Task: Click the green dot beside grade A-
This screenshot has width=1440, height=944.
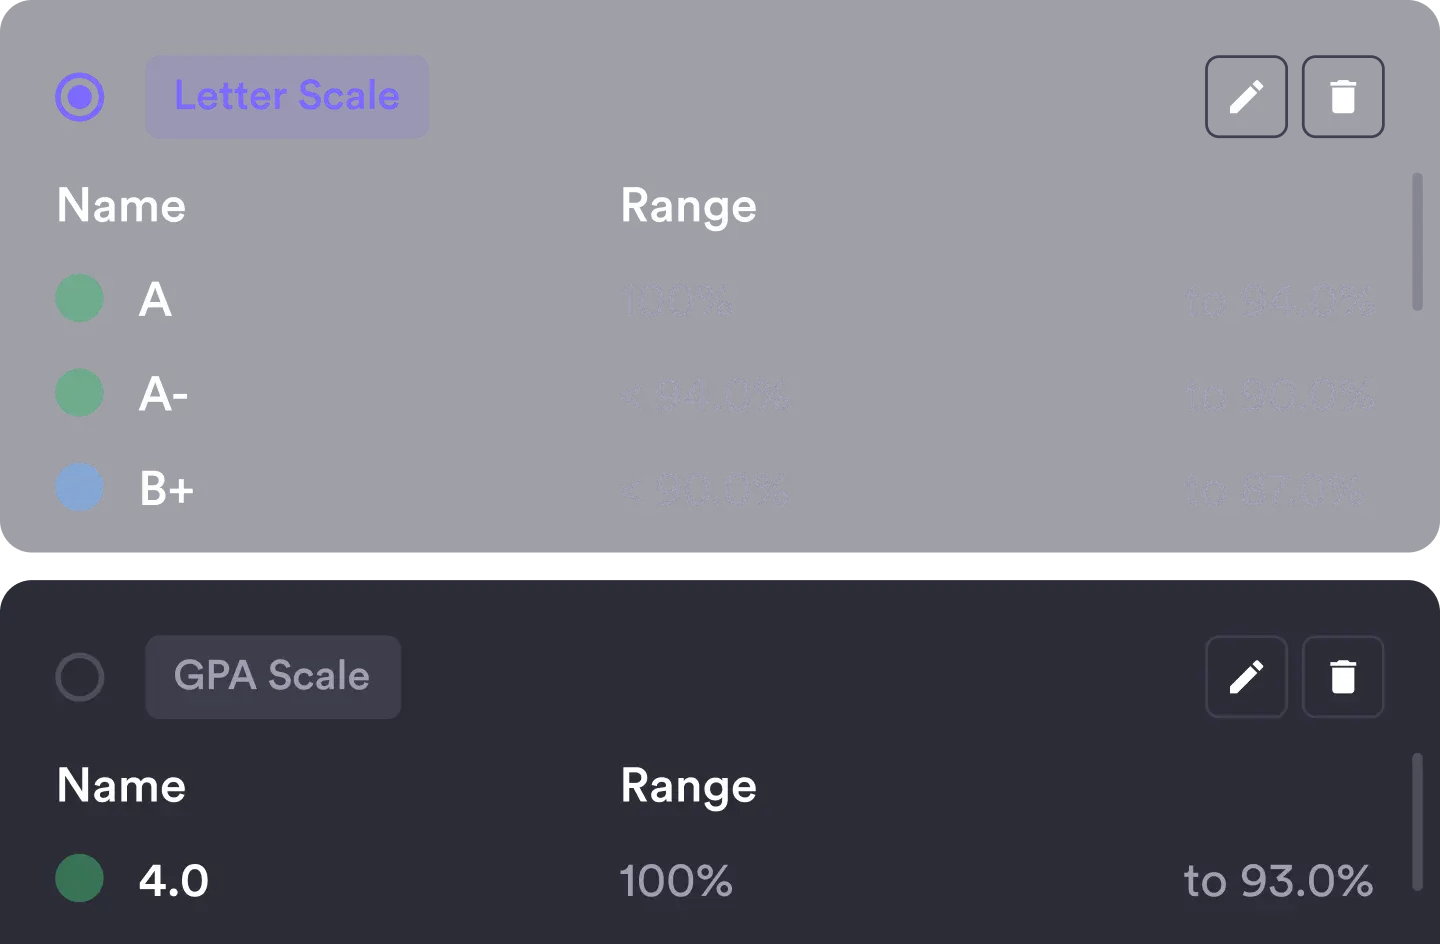Action: pyautogui.click(x=79, y=394)
